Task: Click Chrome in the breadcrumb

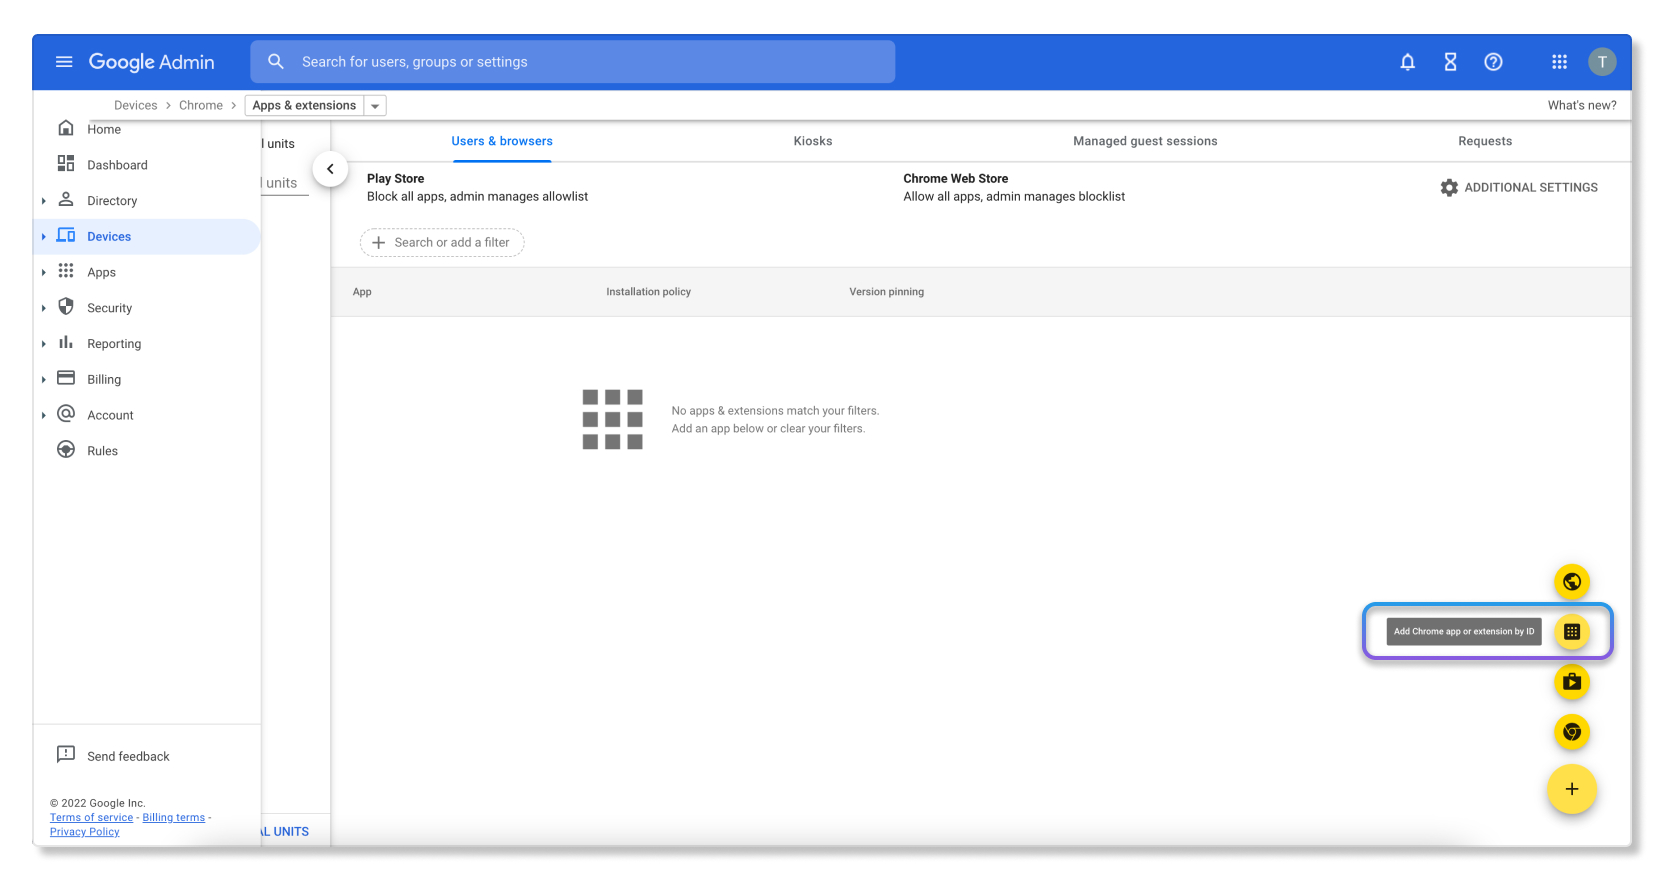Action: click(x=201, y=105)
